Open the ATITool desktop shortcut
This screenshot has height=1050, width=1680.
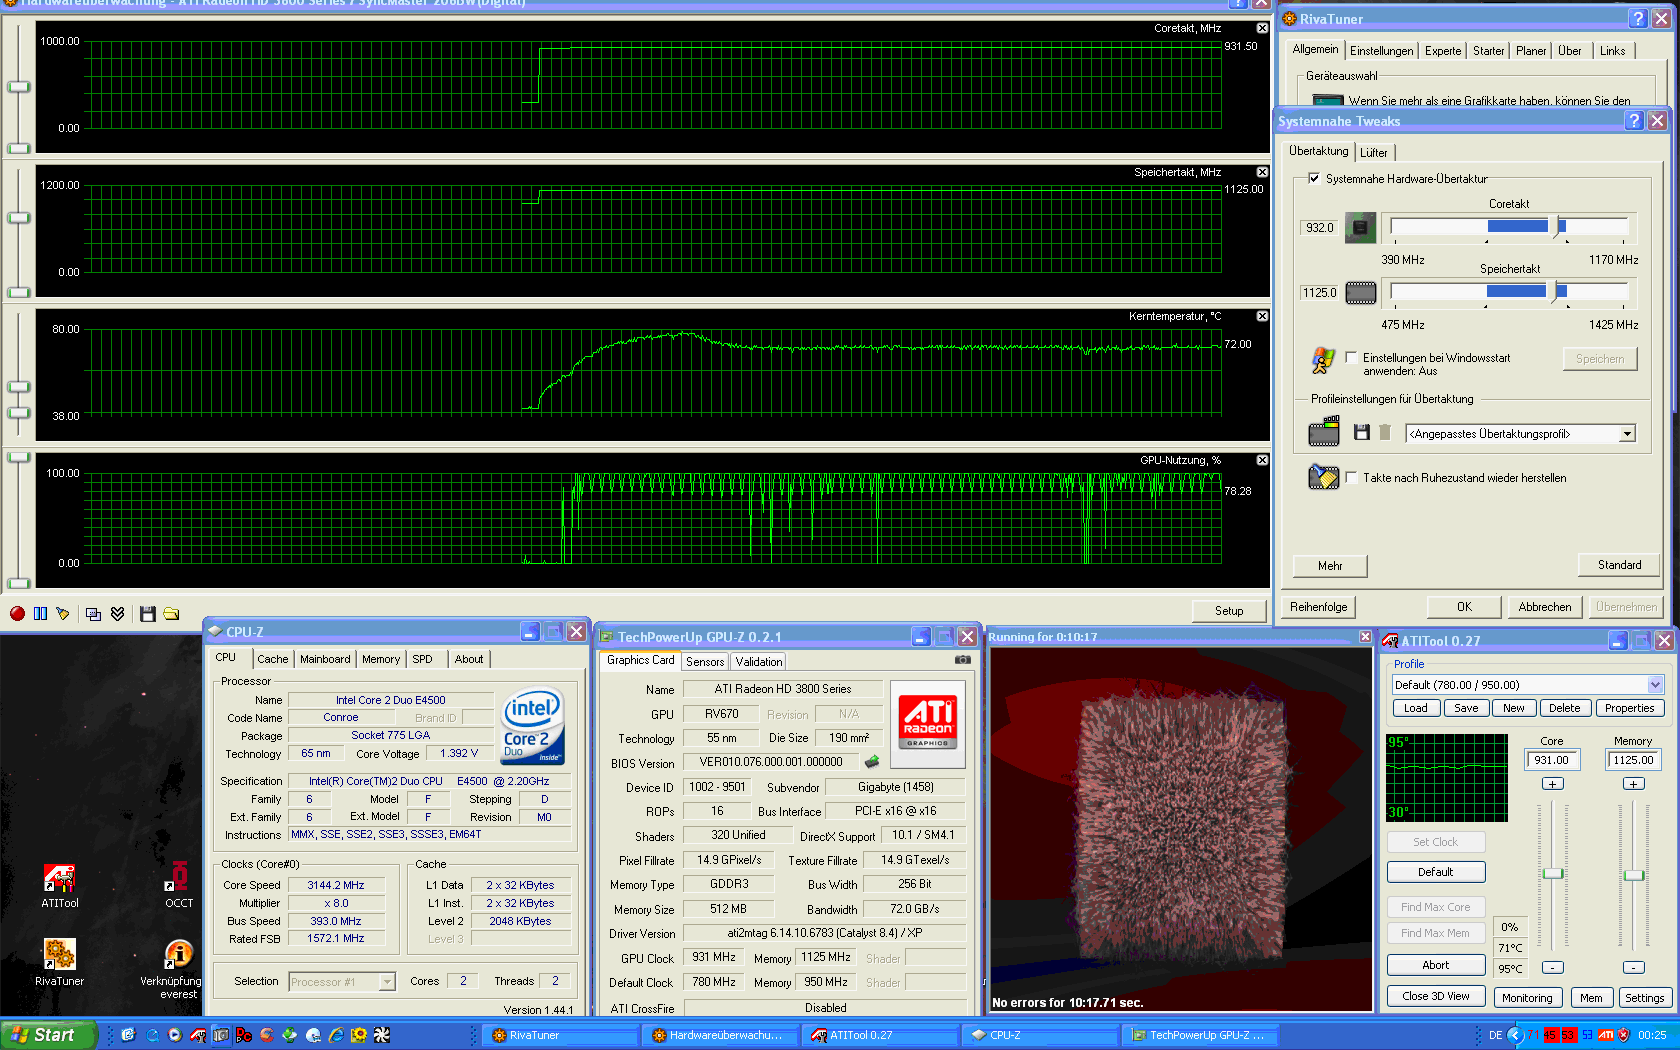pos(60,886)
